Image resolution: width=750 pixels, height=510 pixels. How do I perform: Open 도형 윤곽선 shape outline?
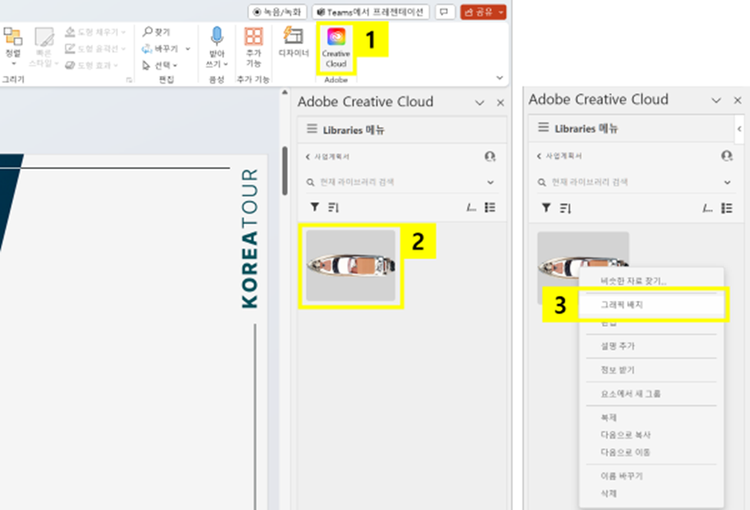(96, 49)
